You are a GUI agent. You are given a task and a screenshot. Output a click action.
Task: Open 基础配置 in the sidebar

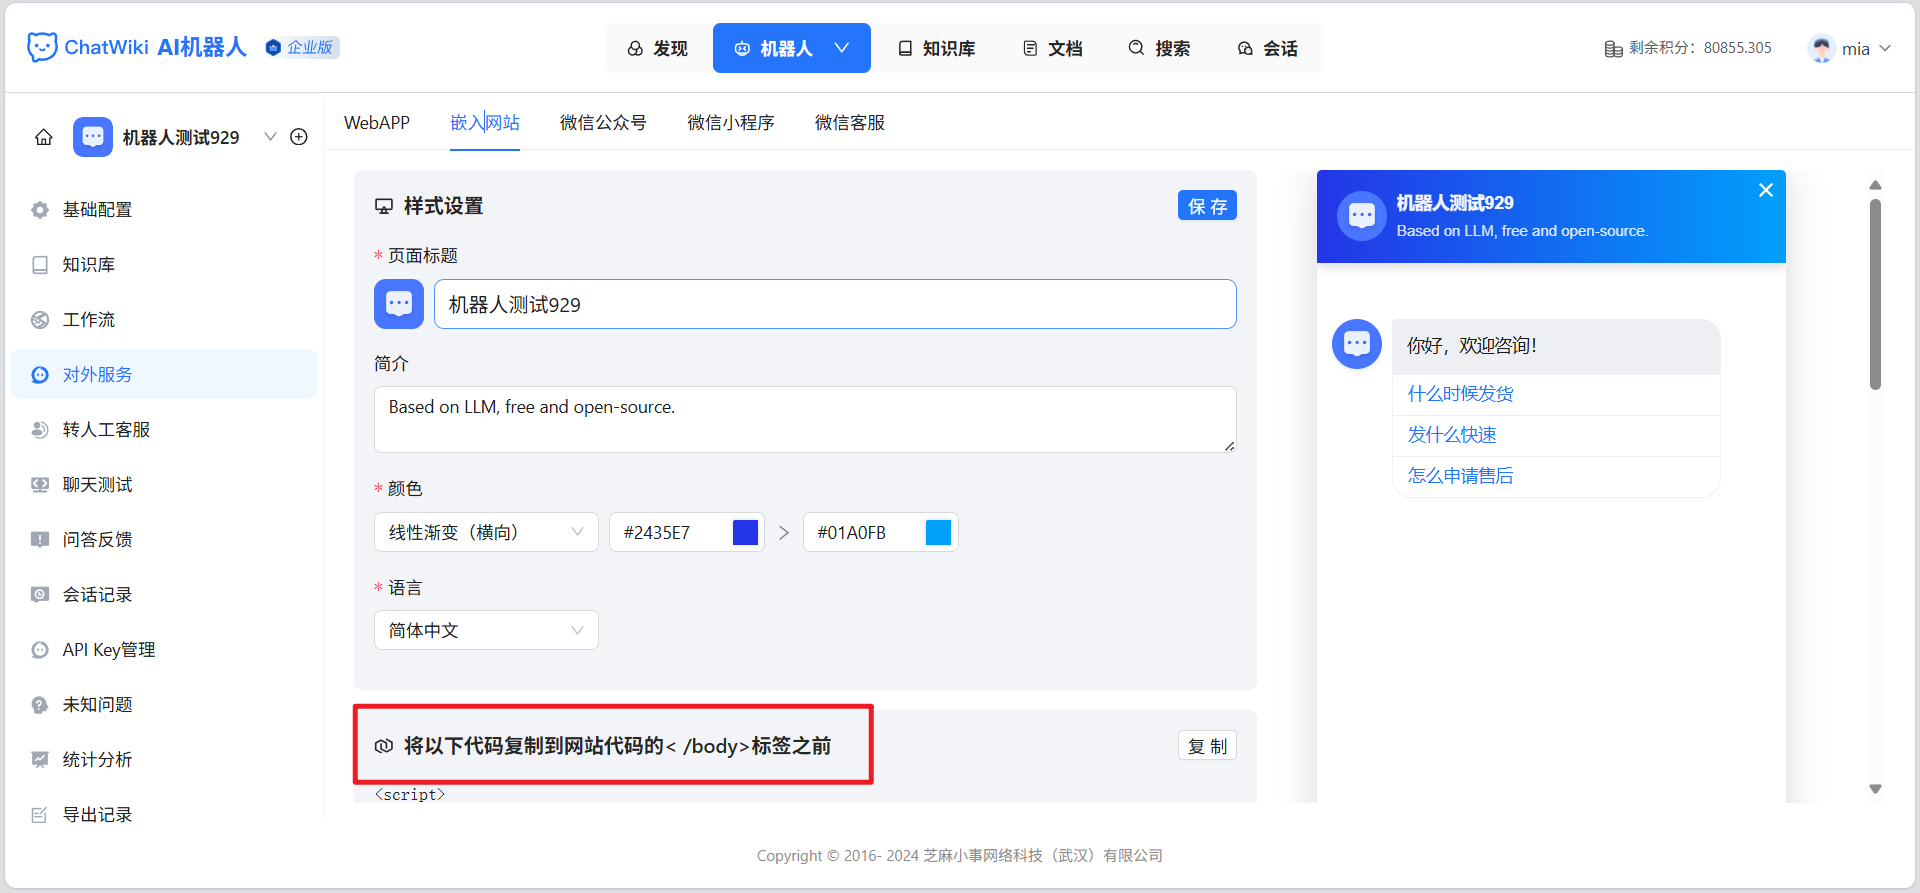pos(164,209)
